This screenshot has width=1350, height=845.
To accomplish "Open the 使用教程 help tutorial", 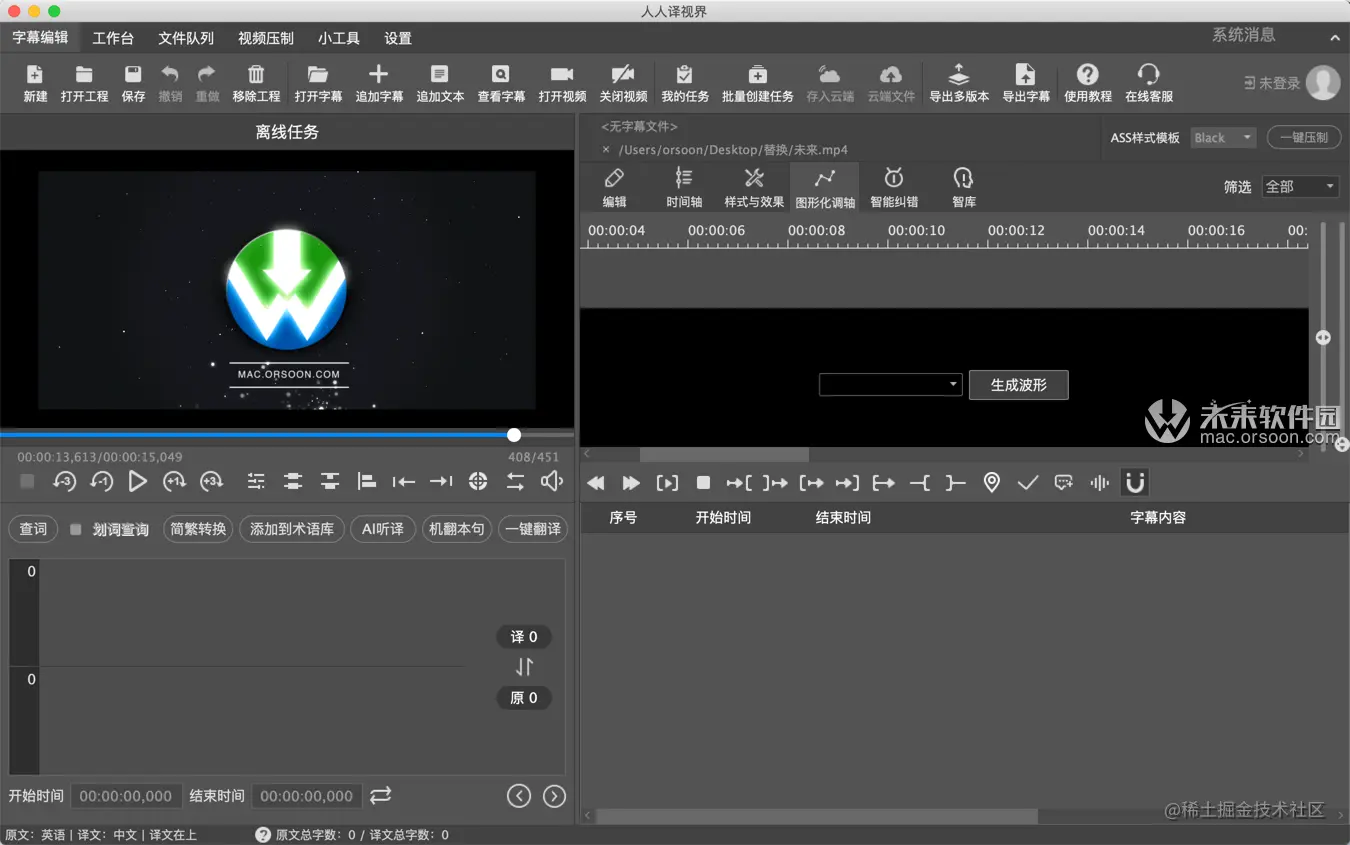I will (x=1088, y=83).
